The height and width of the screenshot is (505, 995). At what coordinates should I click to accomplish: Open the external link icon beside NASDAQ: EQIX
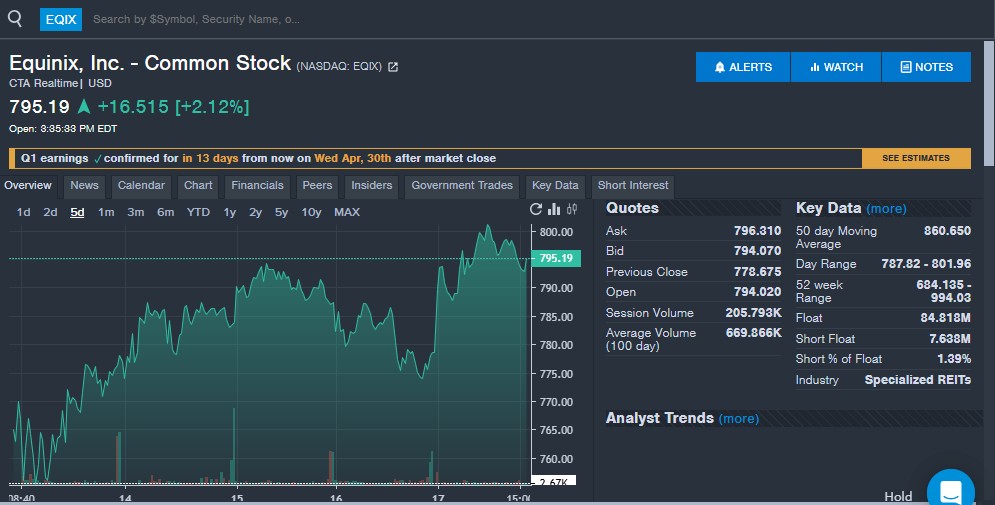[x=393, y=67]
